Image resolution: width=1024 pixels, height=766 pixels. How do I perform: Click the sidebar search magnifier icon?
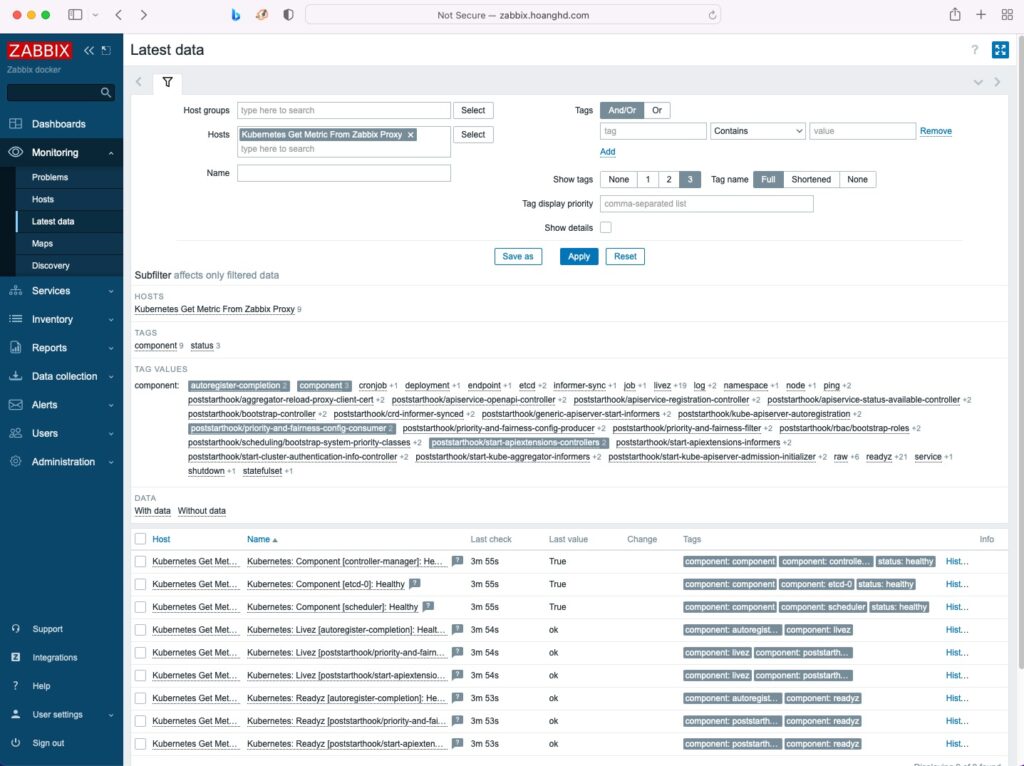point(106,93)
